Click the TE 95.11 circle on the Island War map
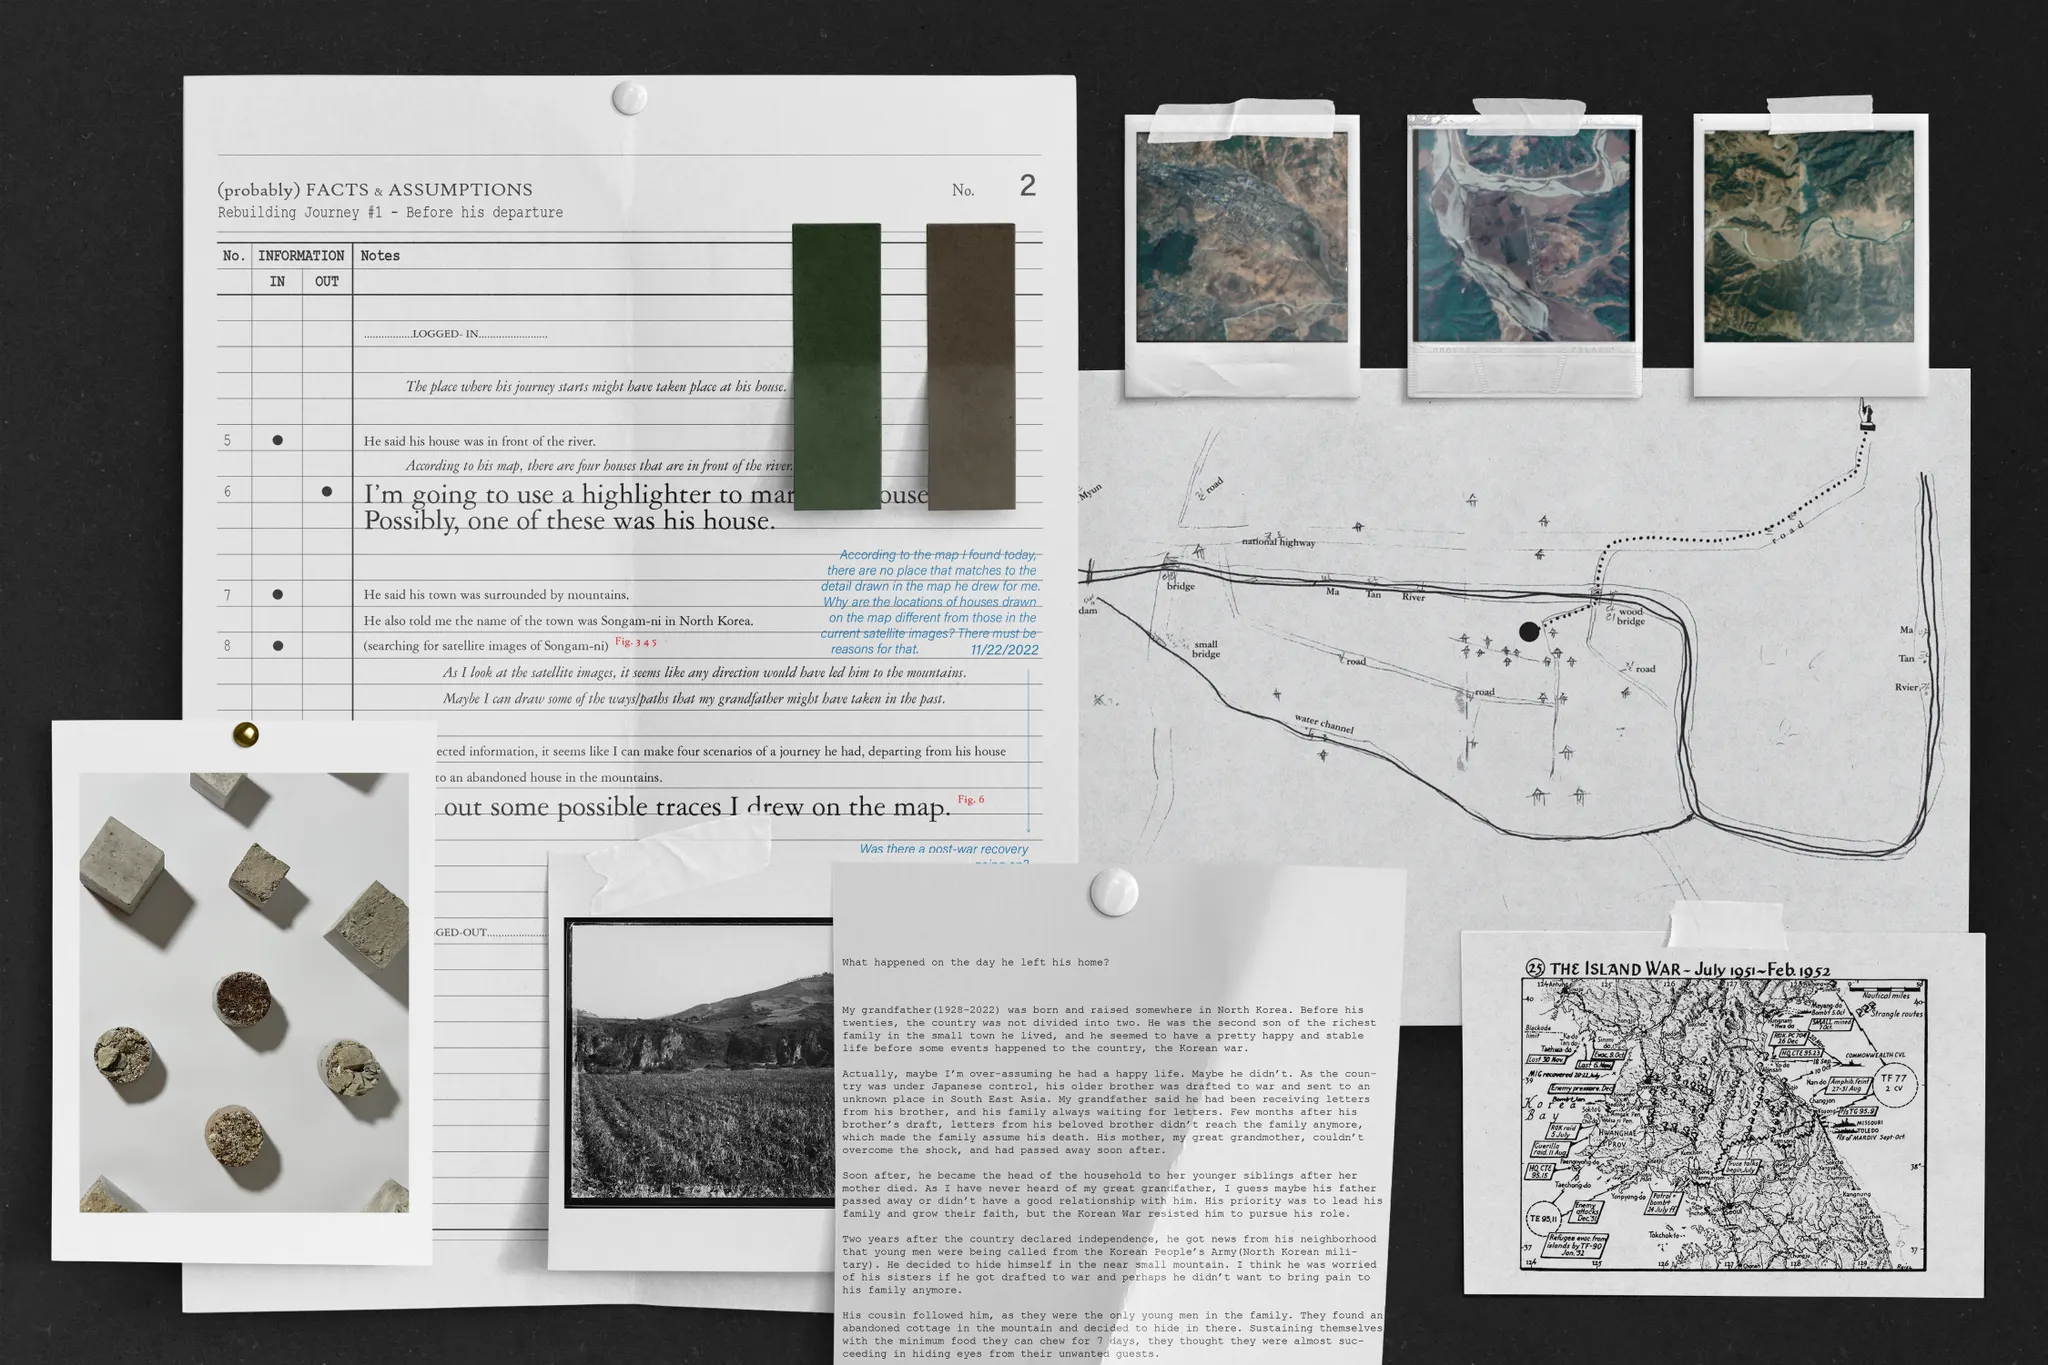Screen dimensions: 2048x1365 tap(1545, 1219)
